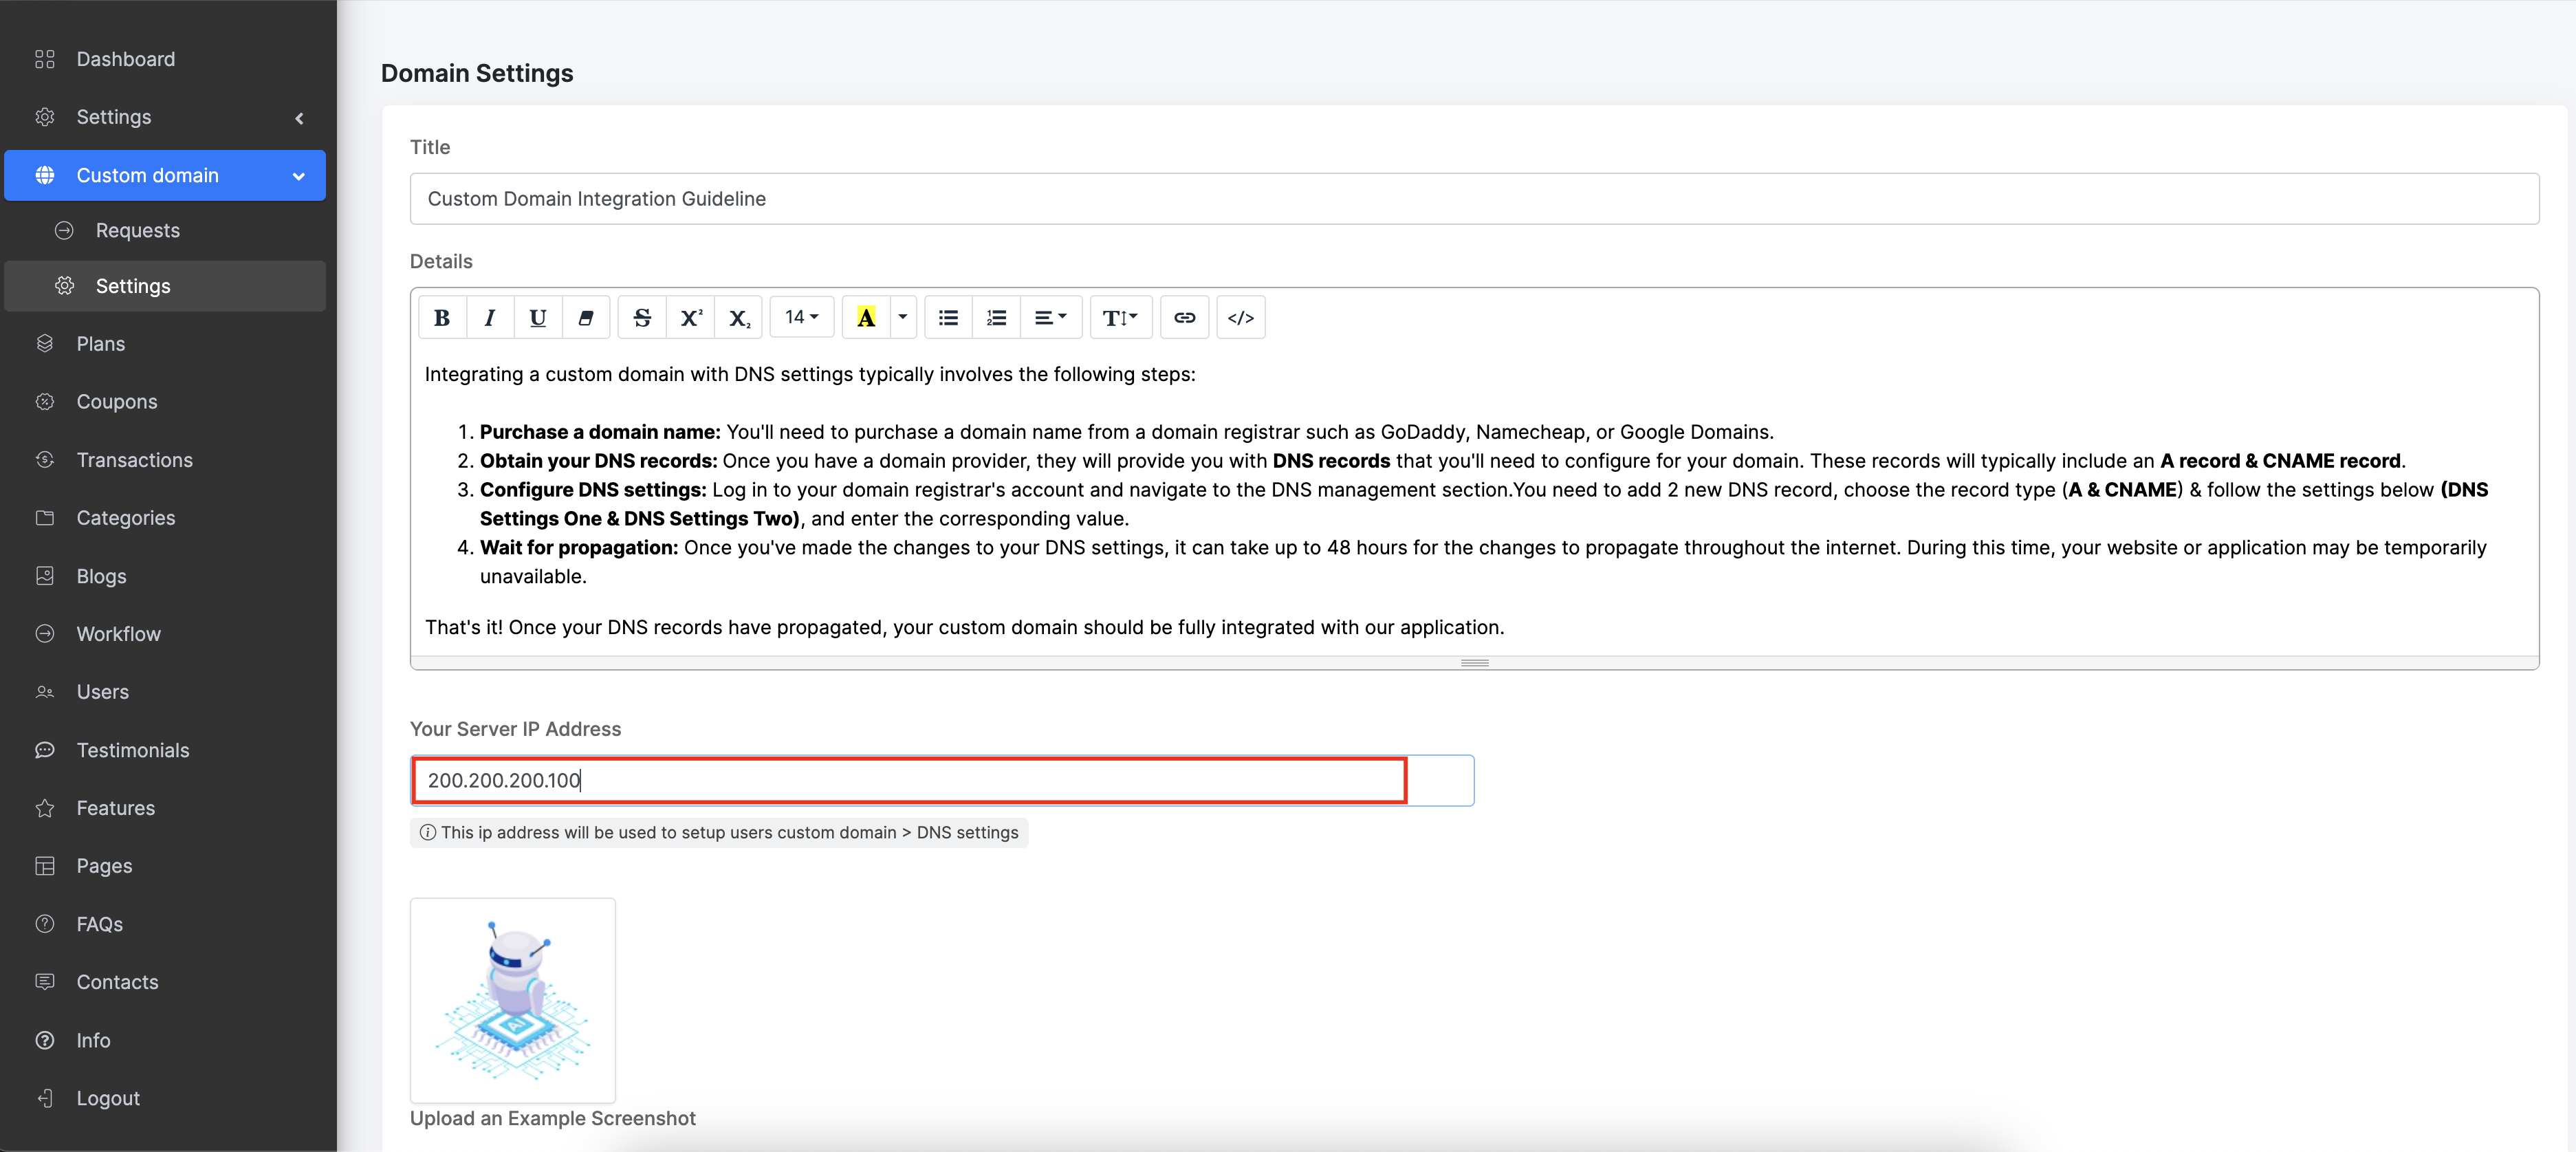Click the example screenshot robot thumbnail
This screenshot has width=2576, height=1152.
[x=512, y=1000]
